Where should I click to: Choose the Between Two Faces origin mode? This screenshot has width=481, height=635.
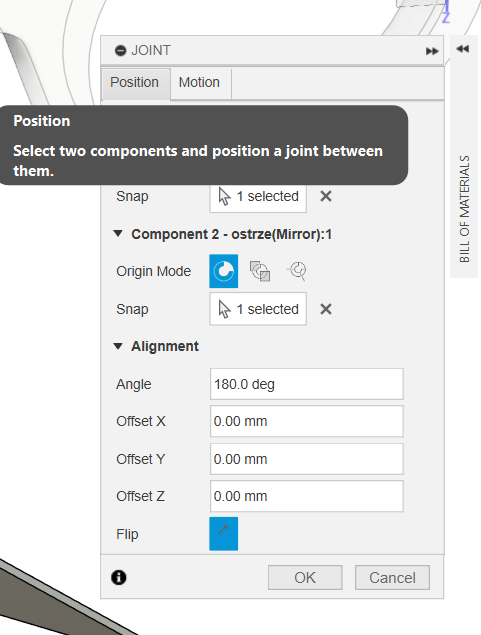click(x=260, y=271)
